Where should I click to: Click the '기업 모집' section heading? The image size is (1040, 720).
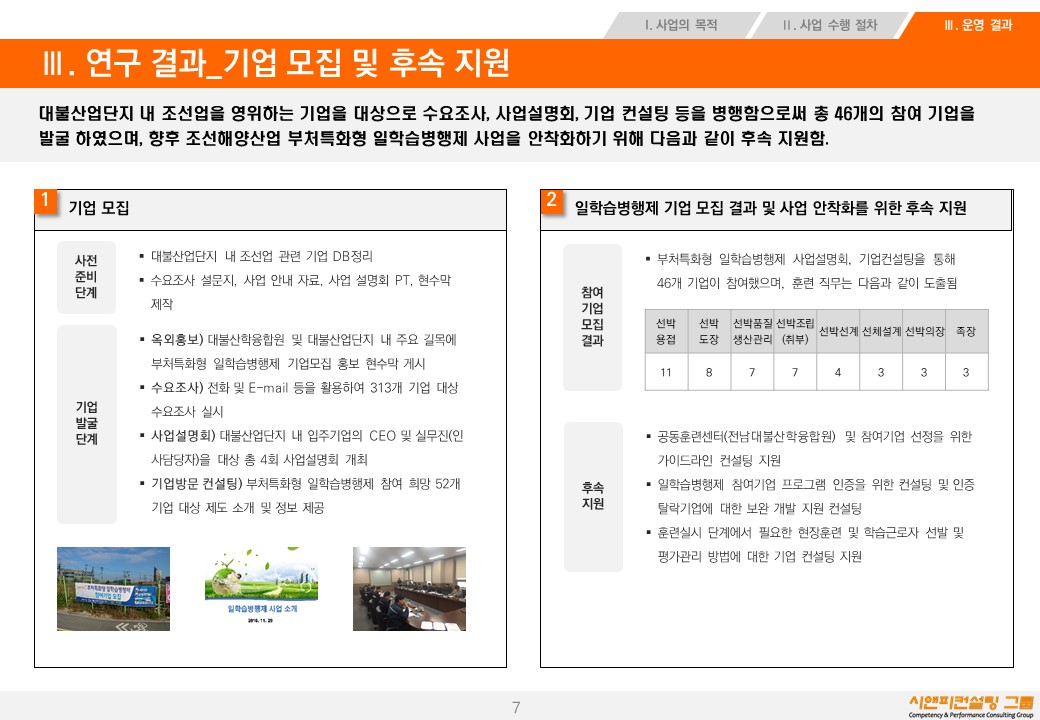click(x=99, y=208)
